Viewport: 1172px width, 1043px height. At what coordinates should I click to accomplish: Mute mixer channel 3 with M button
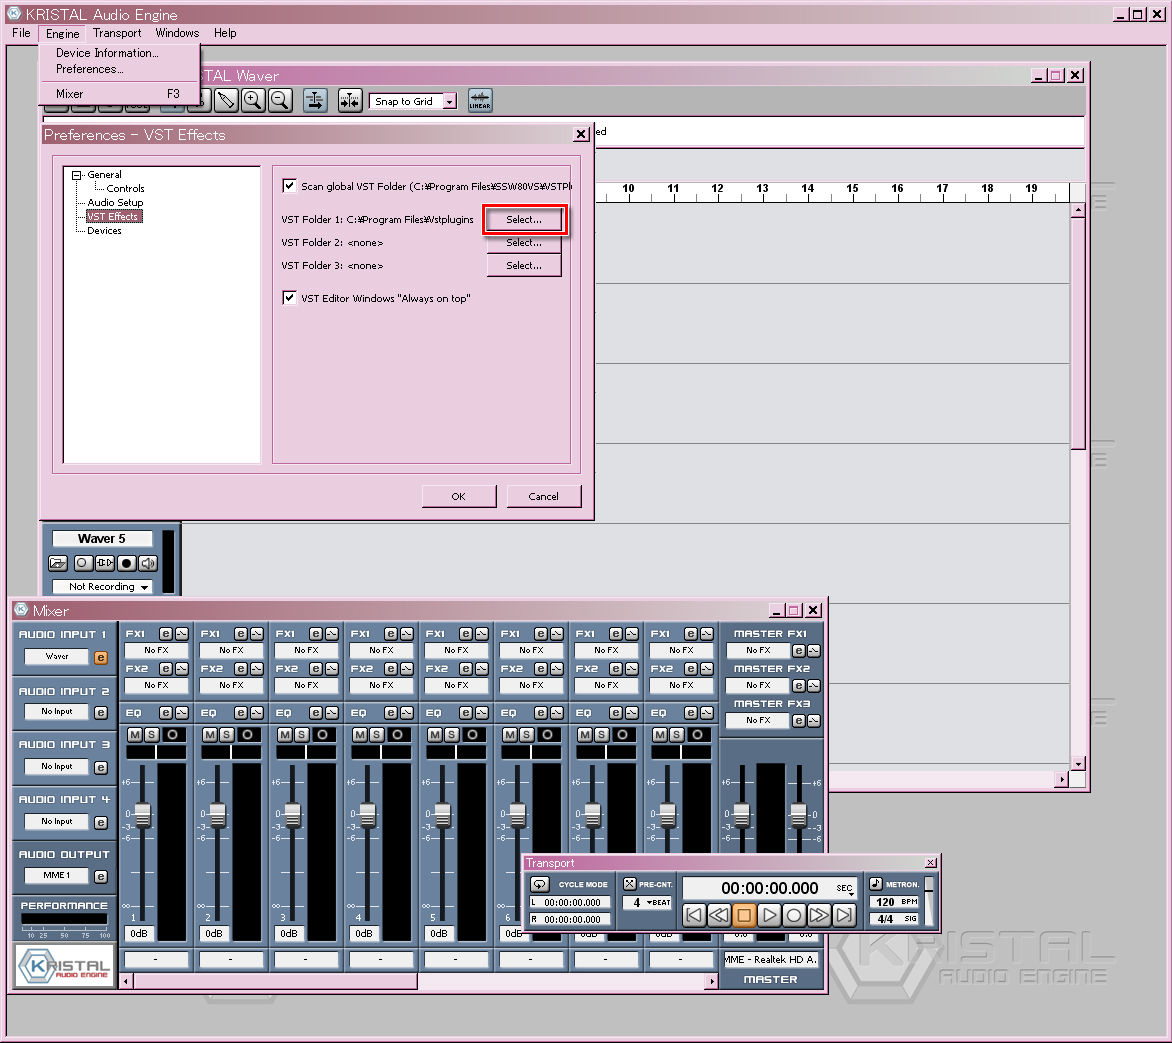(285, 734)
